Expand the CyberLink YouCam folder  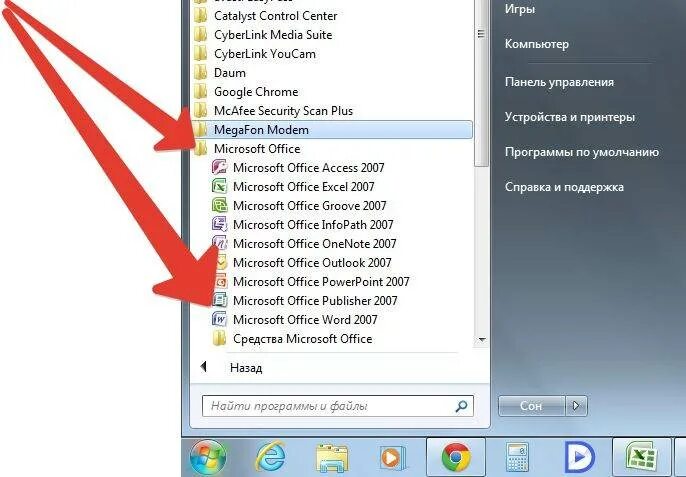tap(265, 54)
